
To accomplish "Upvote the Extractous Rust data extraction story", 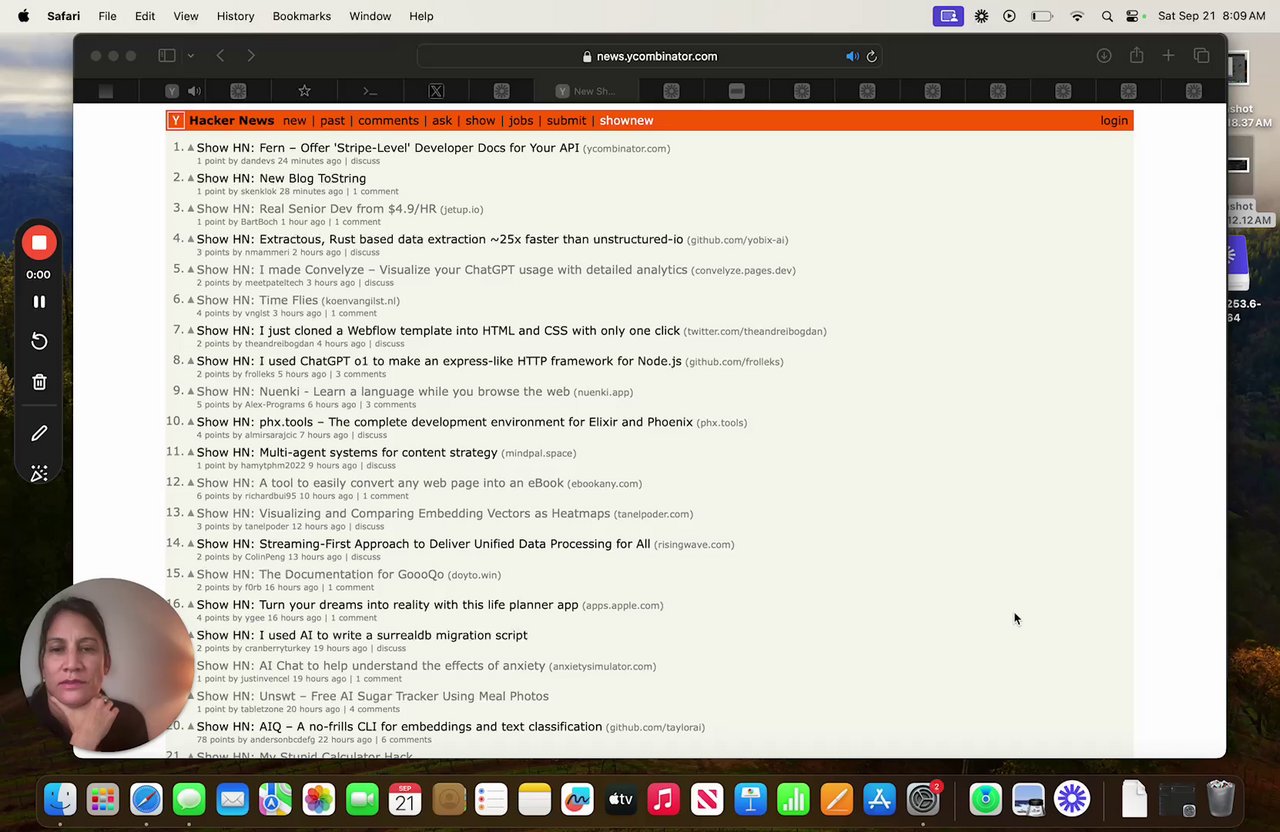I will pyautogui.click(x=191, y=239).
